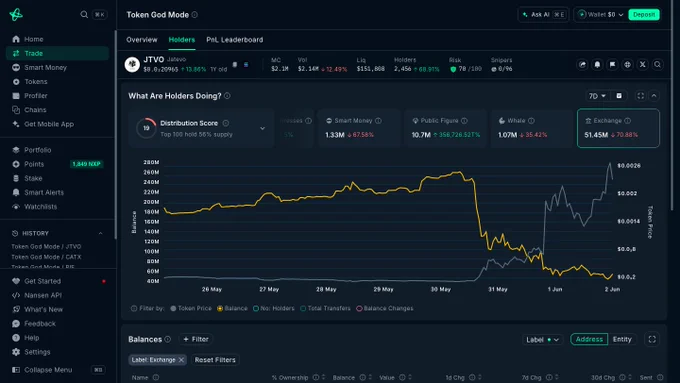Click the JTVO token logo
Image resolution: width=680 pixels, height=383 pixels.
132,64
